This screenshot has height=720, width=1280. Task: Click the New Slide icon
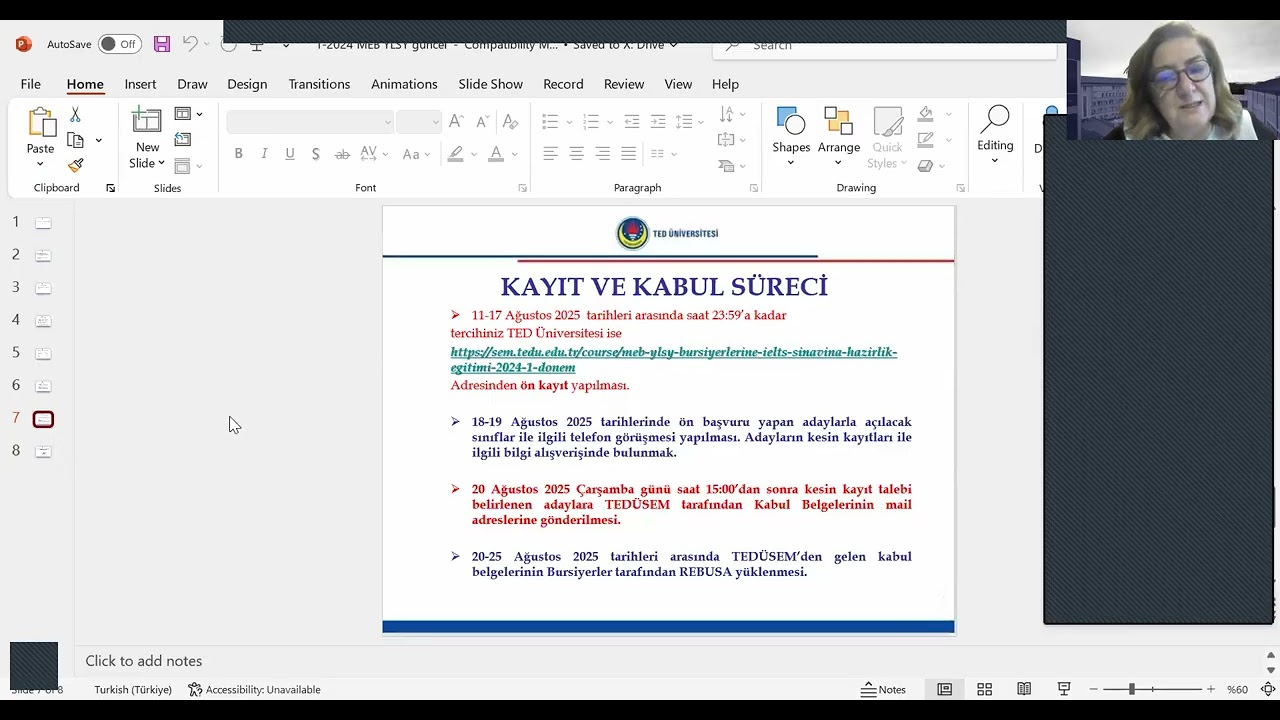pos(147,121)
